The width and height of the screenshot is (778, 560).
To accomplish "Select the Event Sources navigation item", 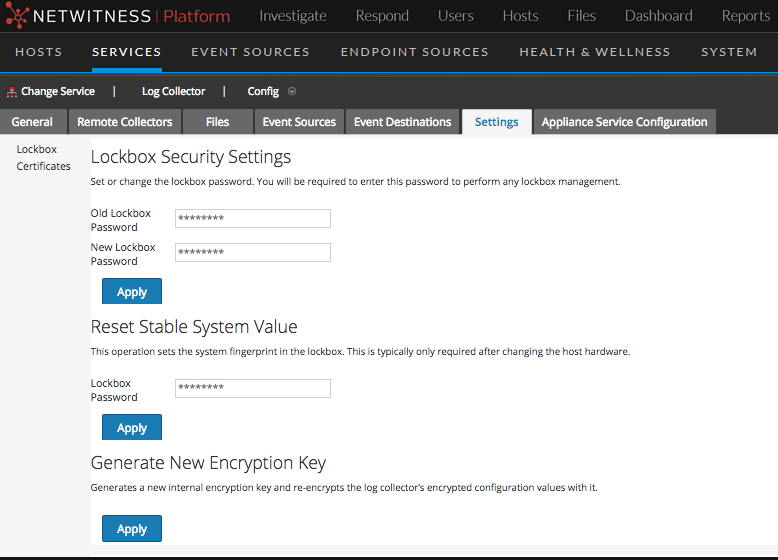I will pos(250,52).
